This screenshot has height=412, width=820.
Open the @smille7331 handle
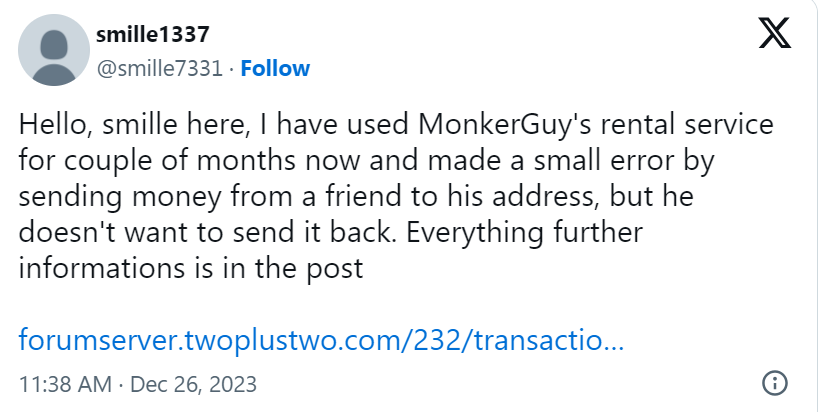(x=159, y=68)
